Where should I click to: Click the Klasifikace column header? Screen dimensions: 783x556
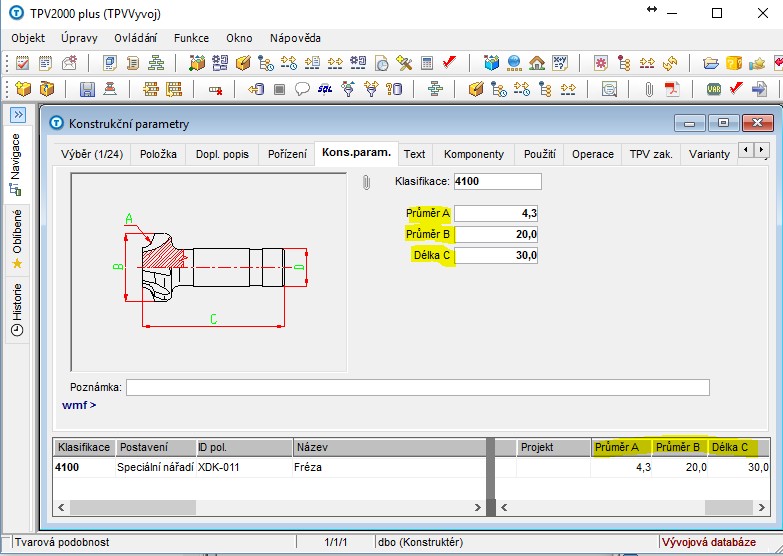[84, 447]
